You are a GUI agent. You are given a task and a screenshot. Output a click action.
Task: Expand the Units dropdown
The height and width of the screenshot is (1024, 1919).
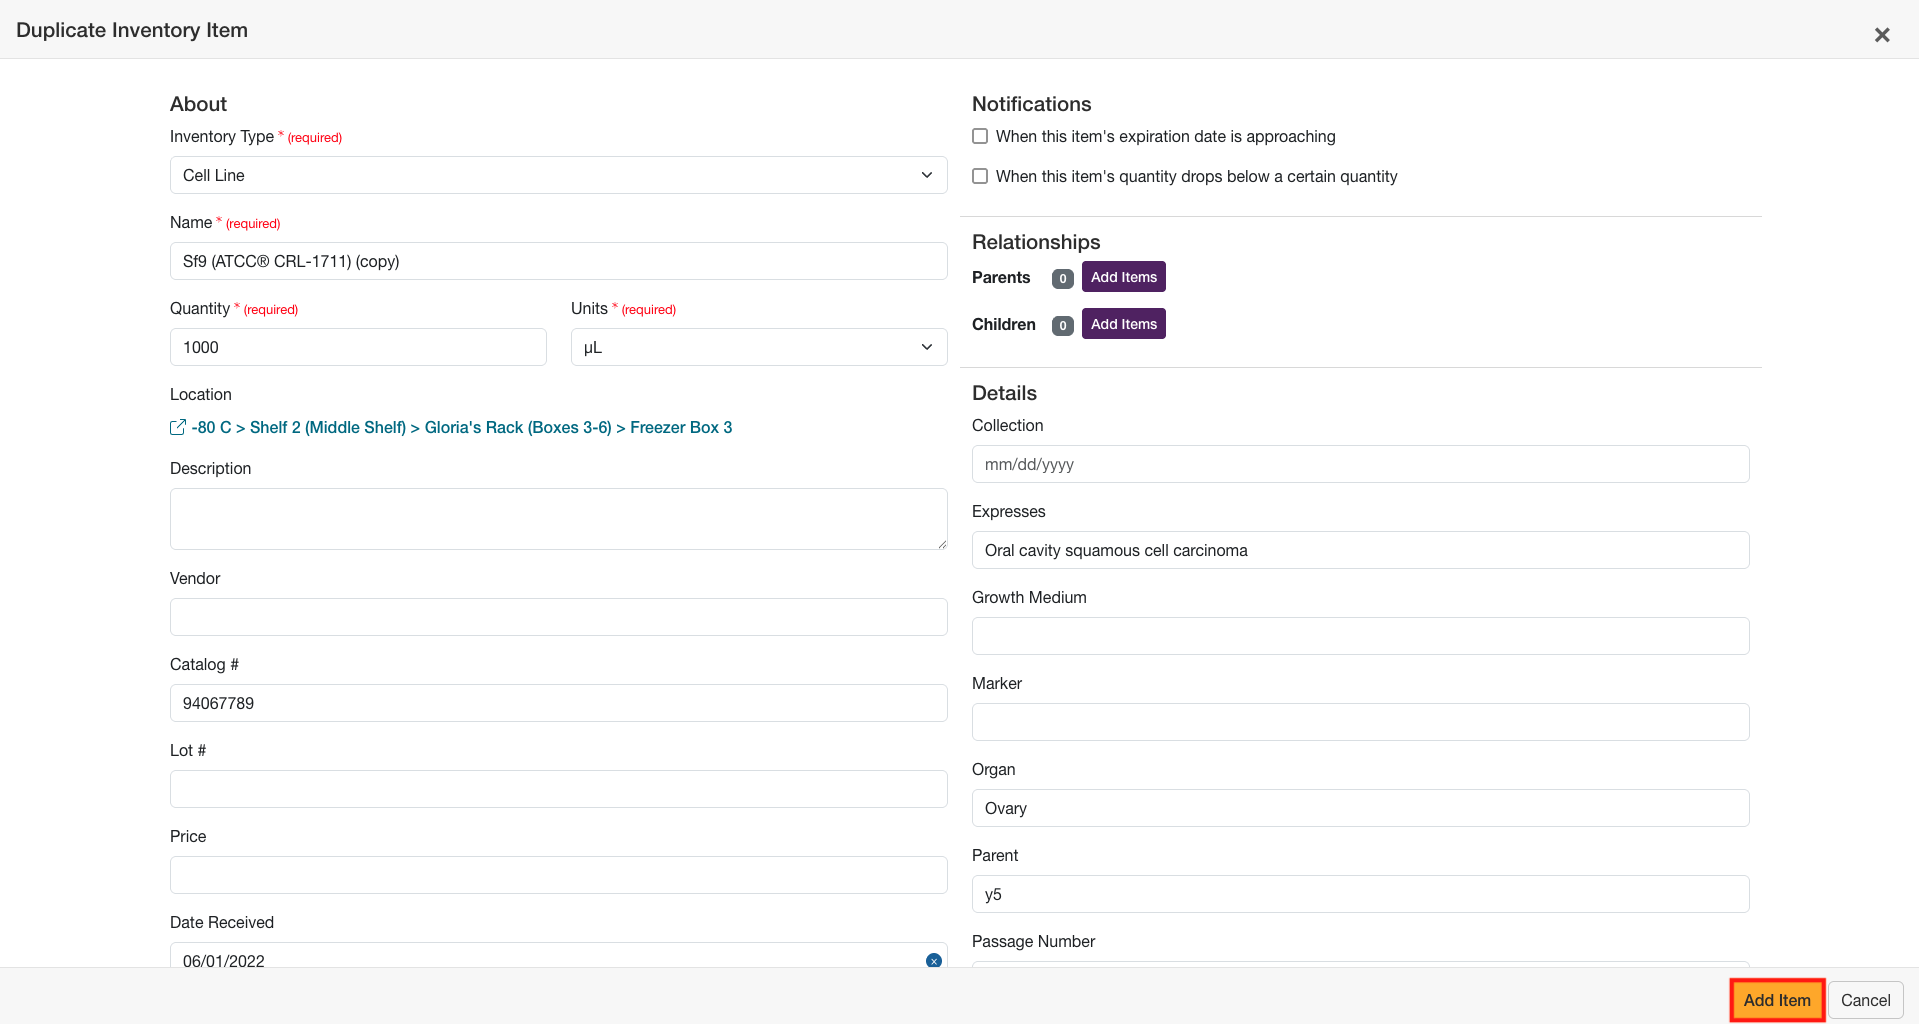[x=758, y=347]
